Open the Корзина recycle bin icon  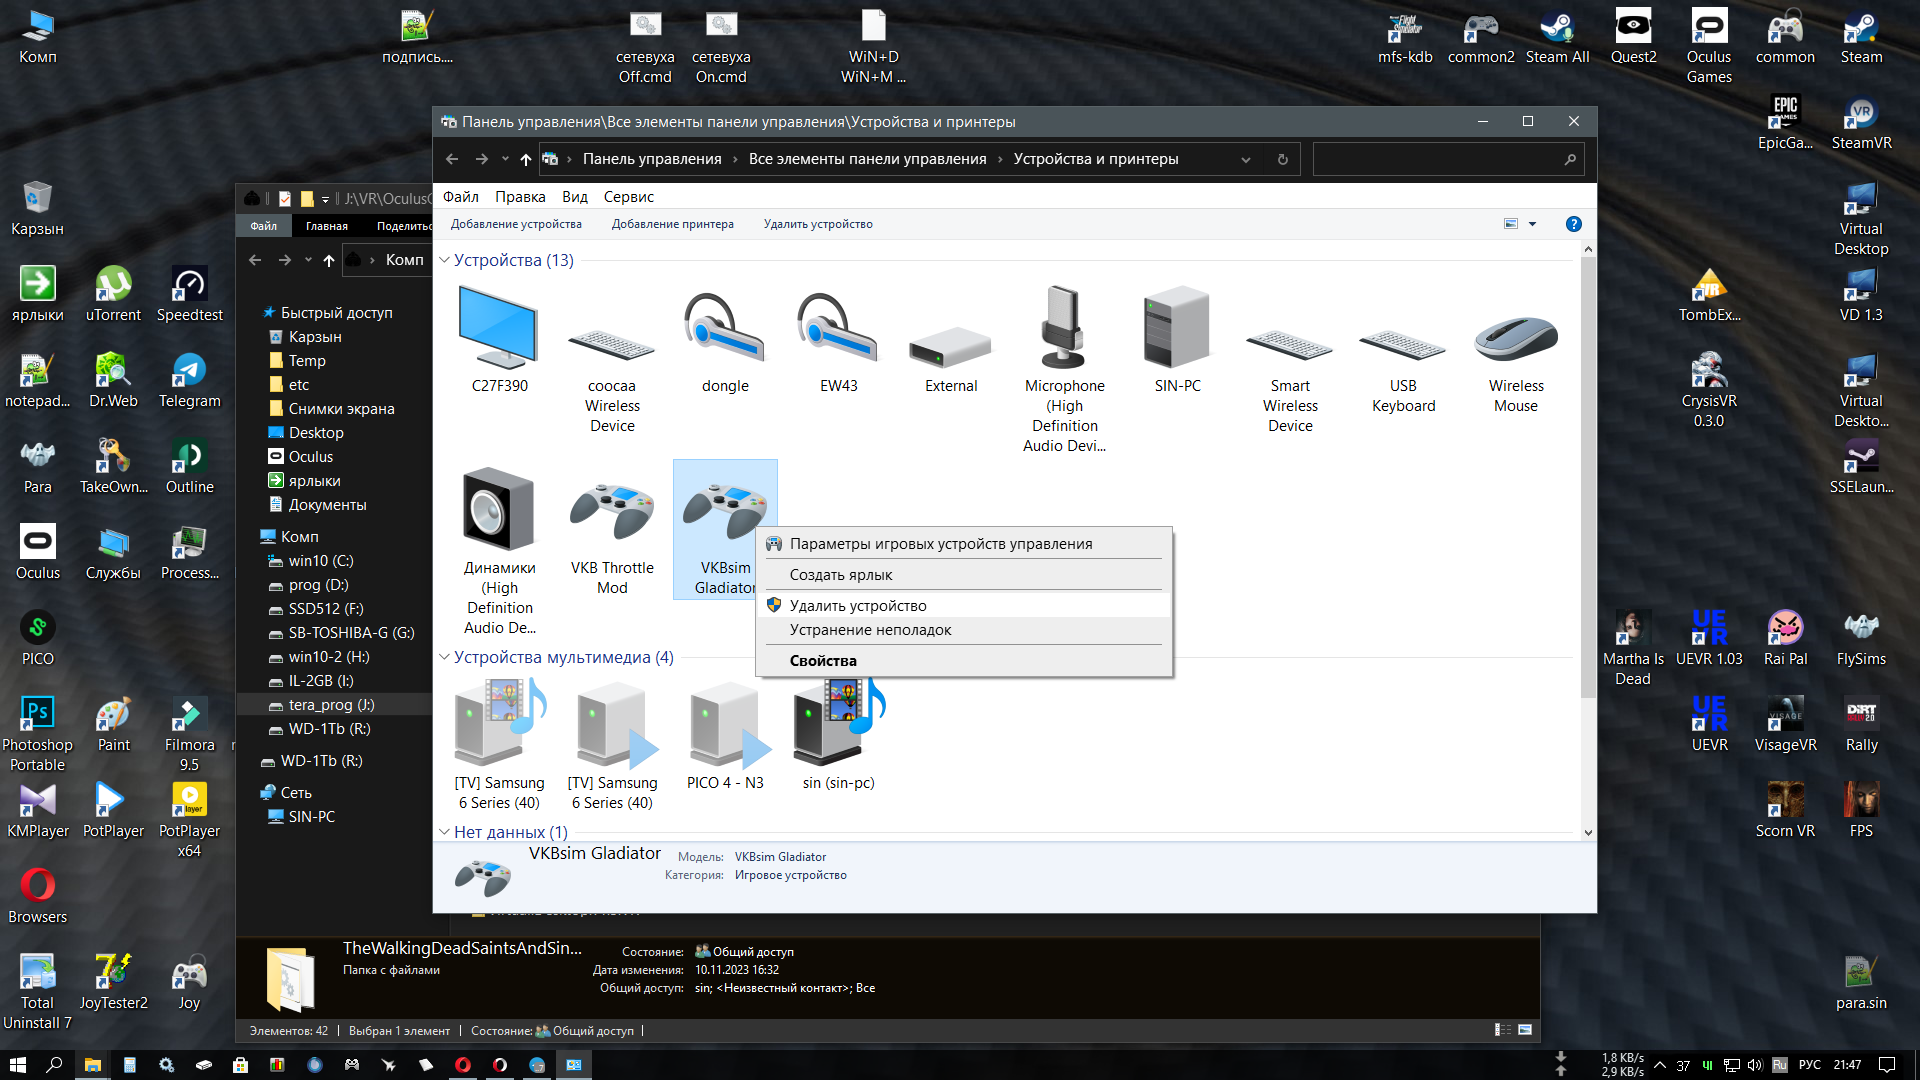tap(37, 209)
